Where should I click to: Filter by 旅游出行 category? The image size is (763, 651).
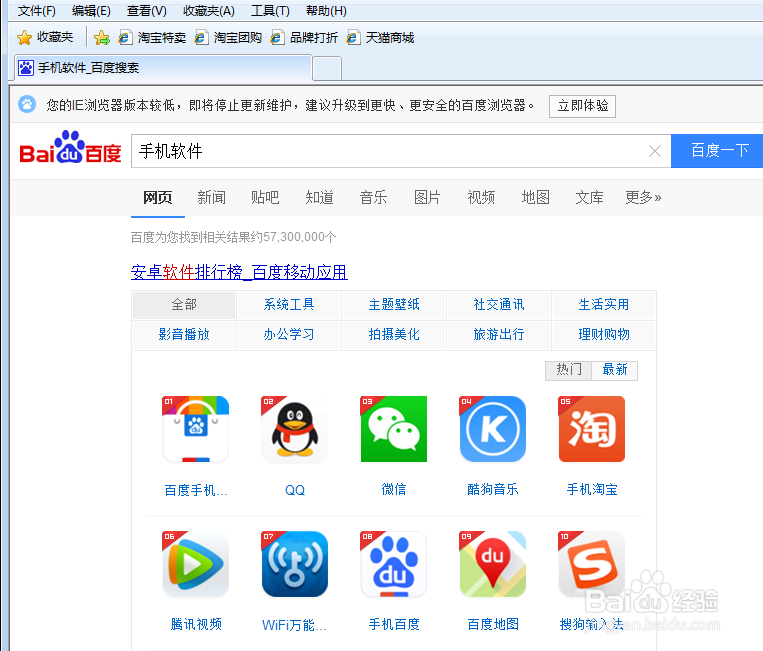499,334
